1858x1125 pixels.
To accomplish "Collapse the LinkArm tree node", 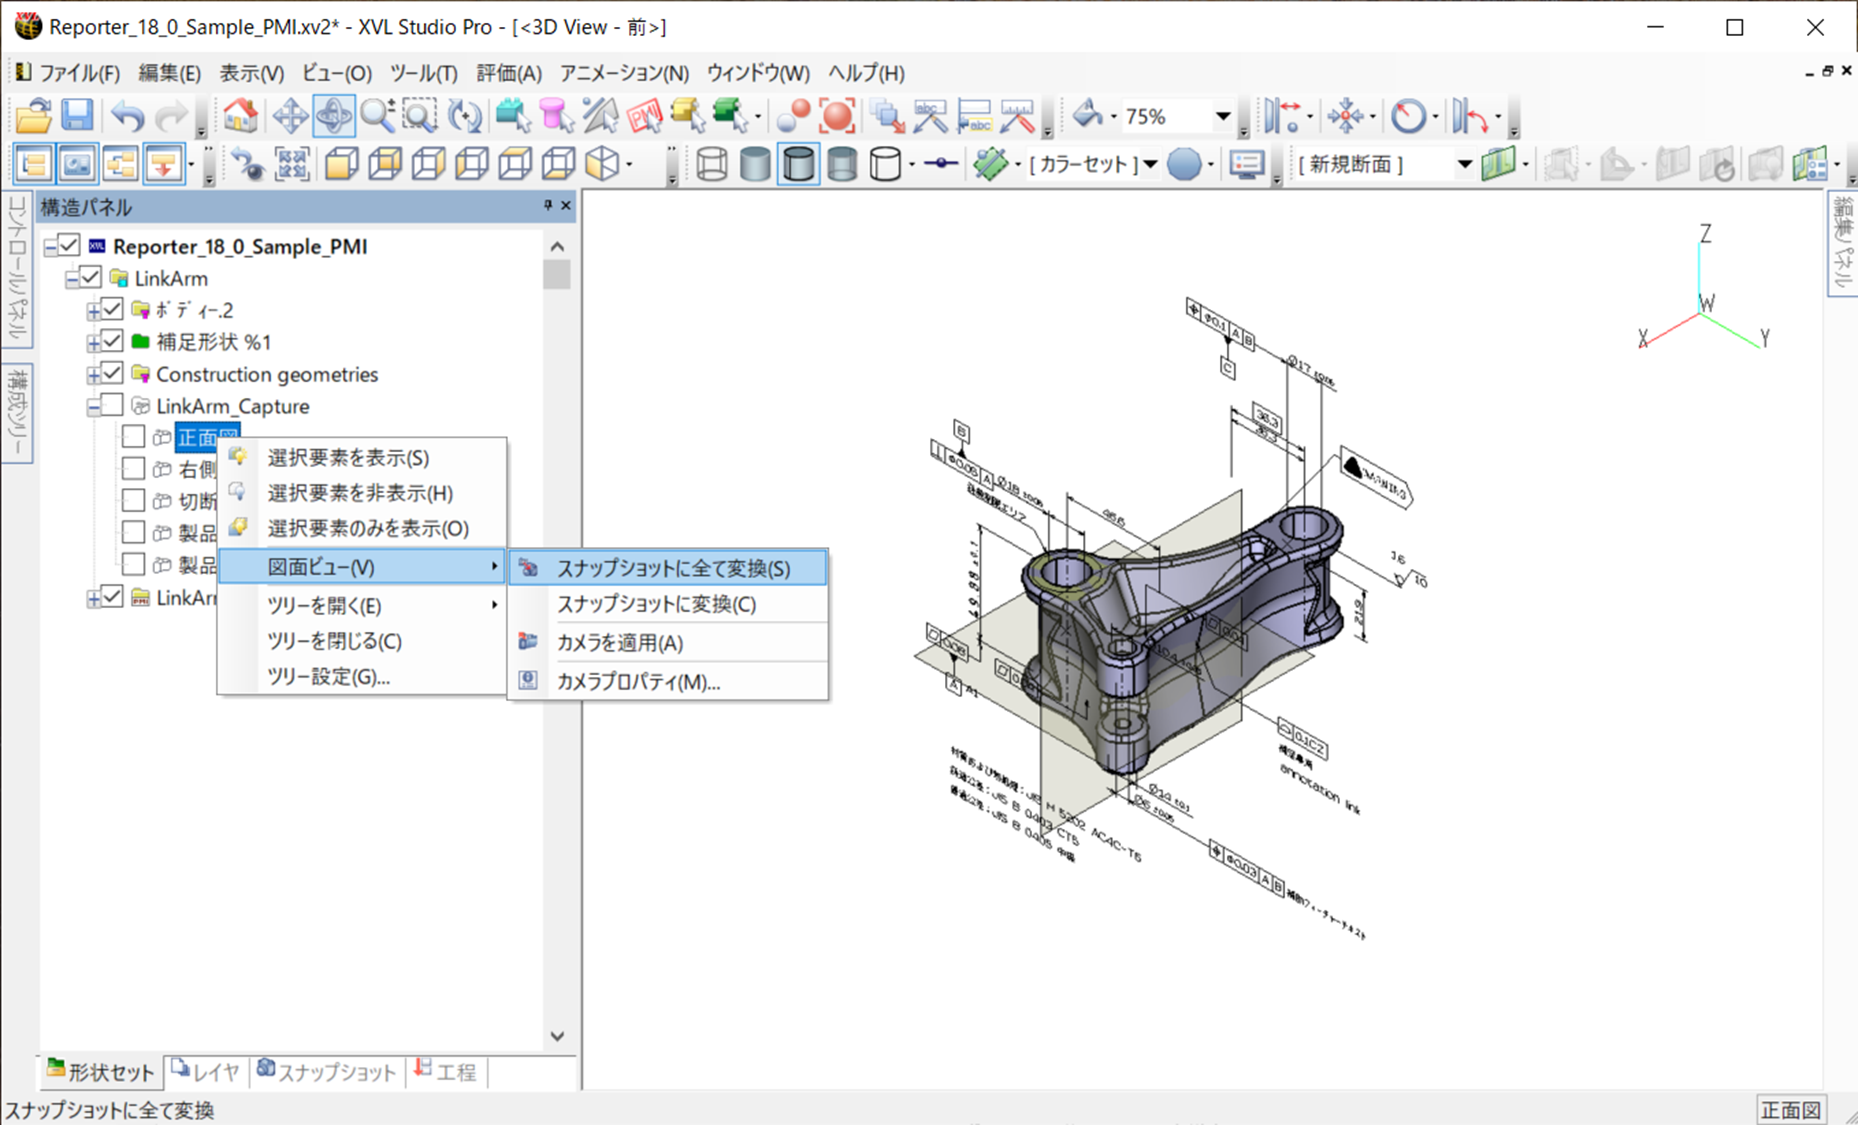I will tap(73, 279).
